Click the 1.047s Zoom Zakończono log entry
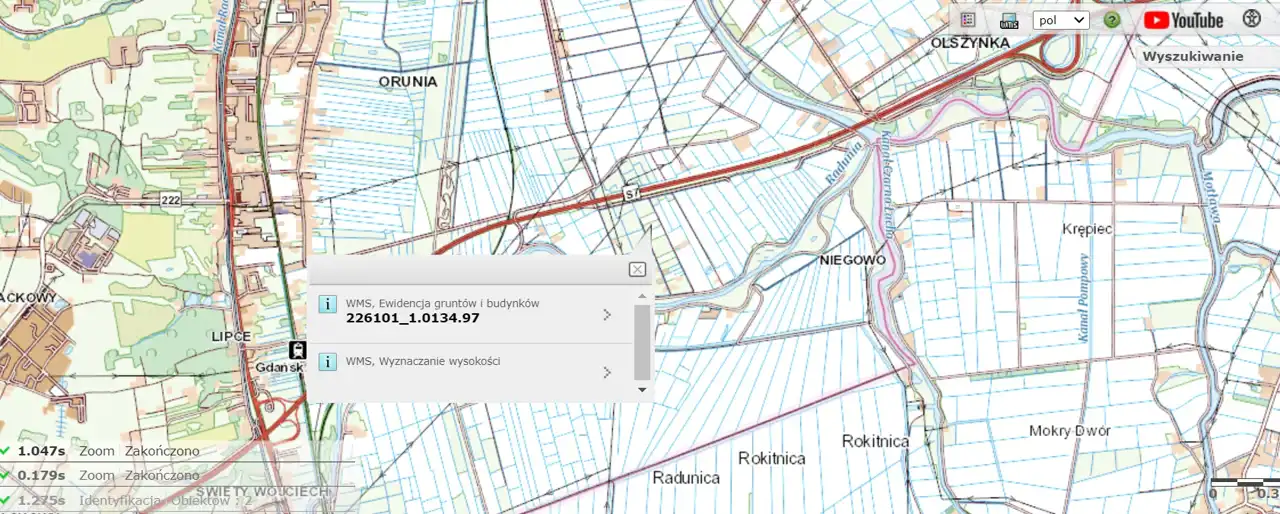Viewport: 1280px width, 514px height. [108, 451]
